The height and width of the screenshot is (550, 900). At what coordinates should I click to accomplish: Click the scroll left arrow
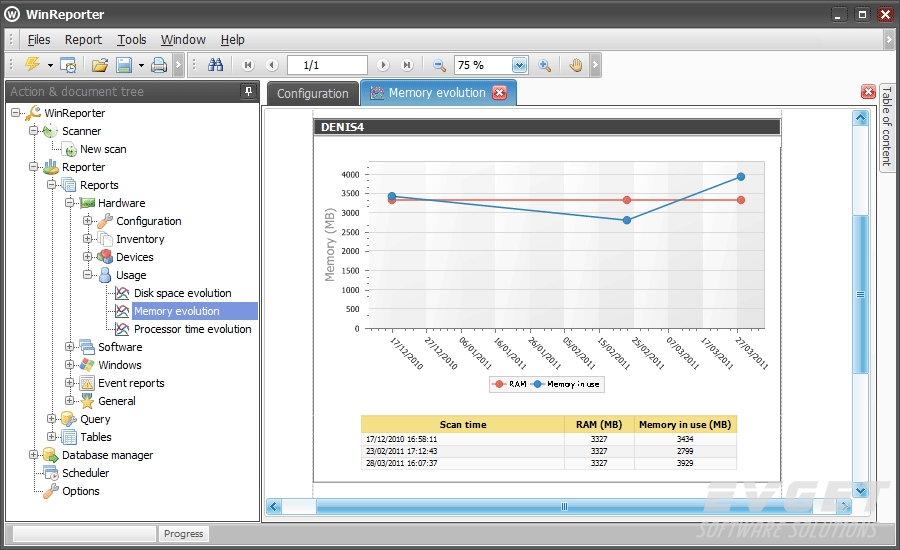274,506
